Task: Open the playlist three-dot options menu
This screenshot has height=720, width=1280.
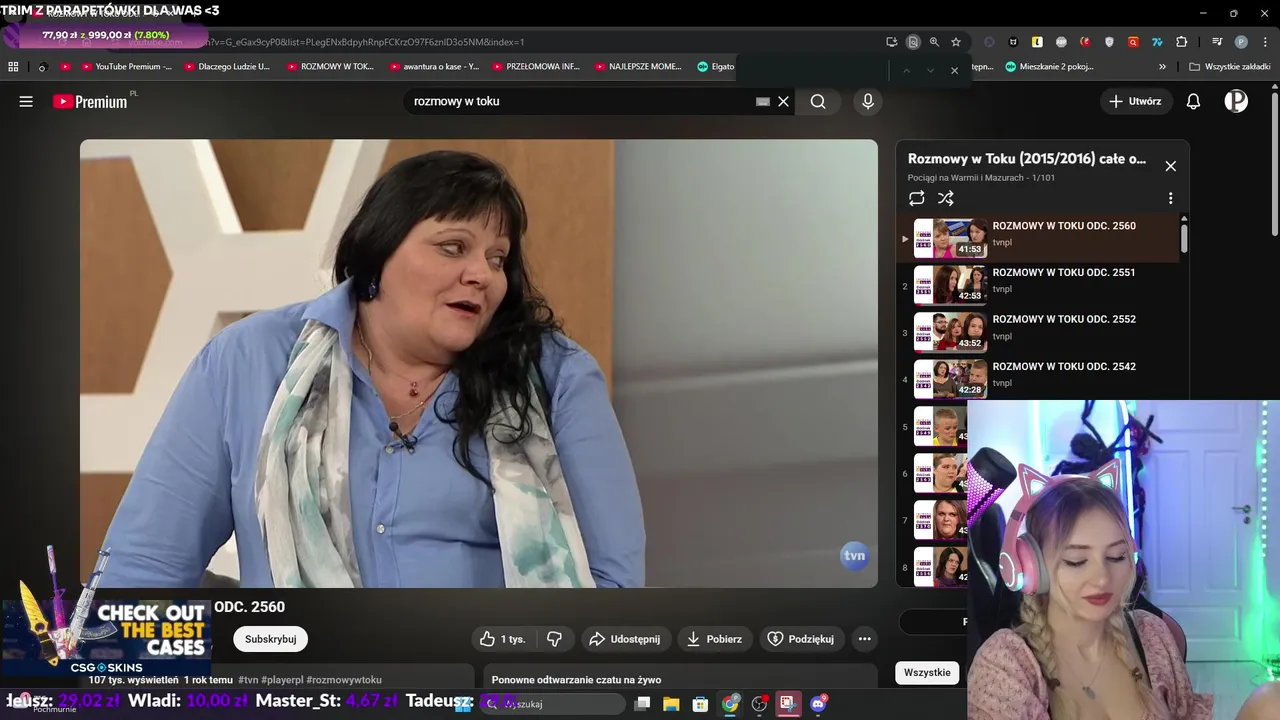Action: point(1170,198)
